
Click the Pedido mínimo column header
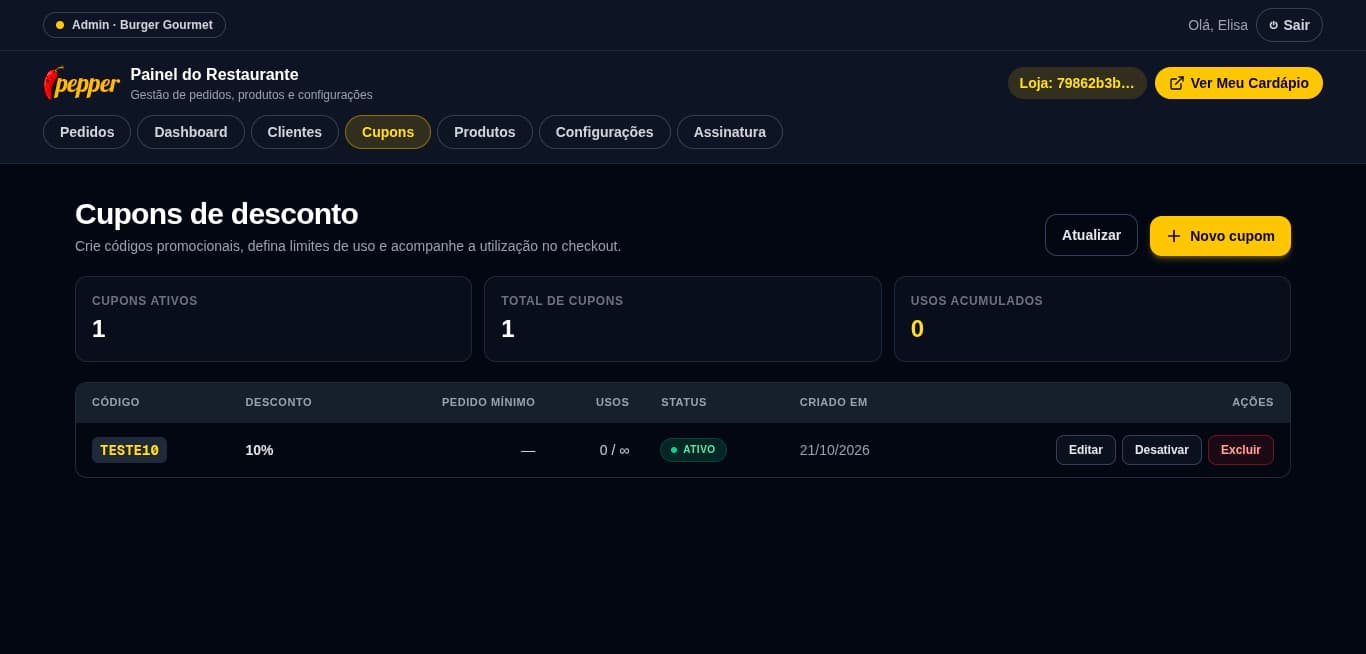488,402
